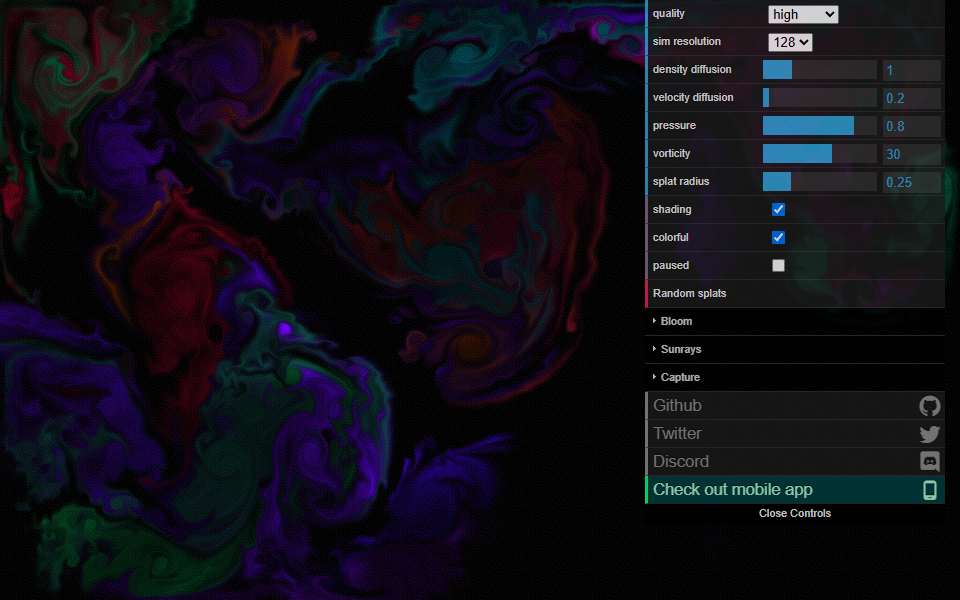Image resolution: width=960 pixels, height=600 pixels.
Task: Click the shading label
Action: pyautogui.click(x=672, y=209)
